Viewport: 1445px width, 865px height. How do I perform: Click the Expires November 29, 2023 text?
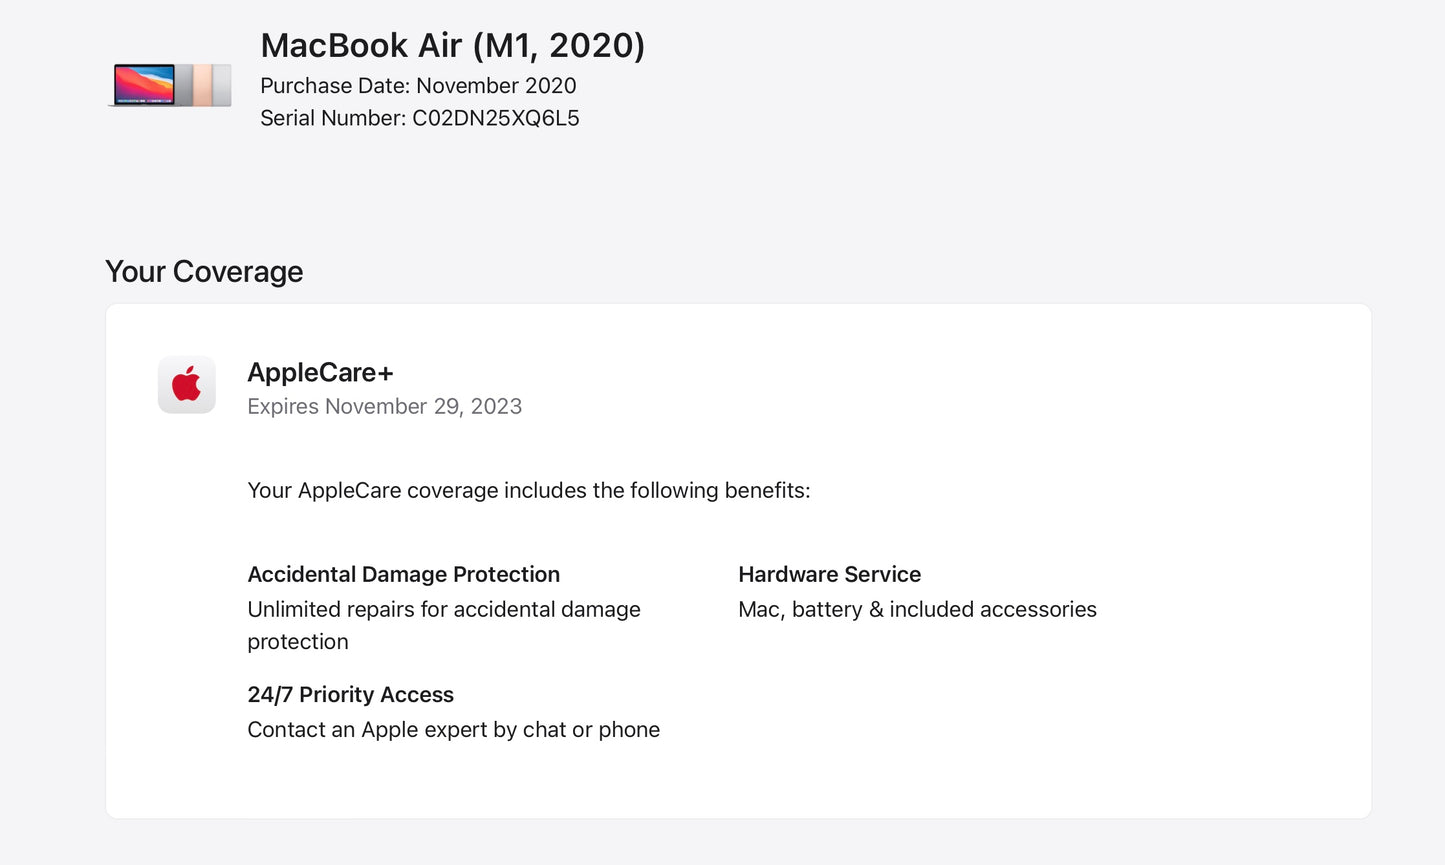click(x=384, y=406)
